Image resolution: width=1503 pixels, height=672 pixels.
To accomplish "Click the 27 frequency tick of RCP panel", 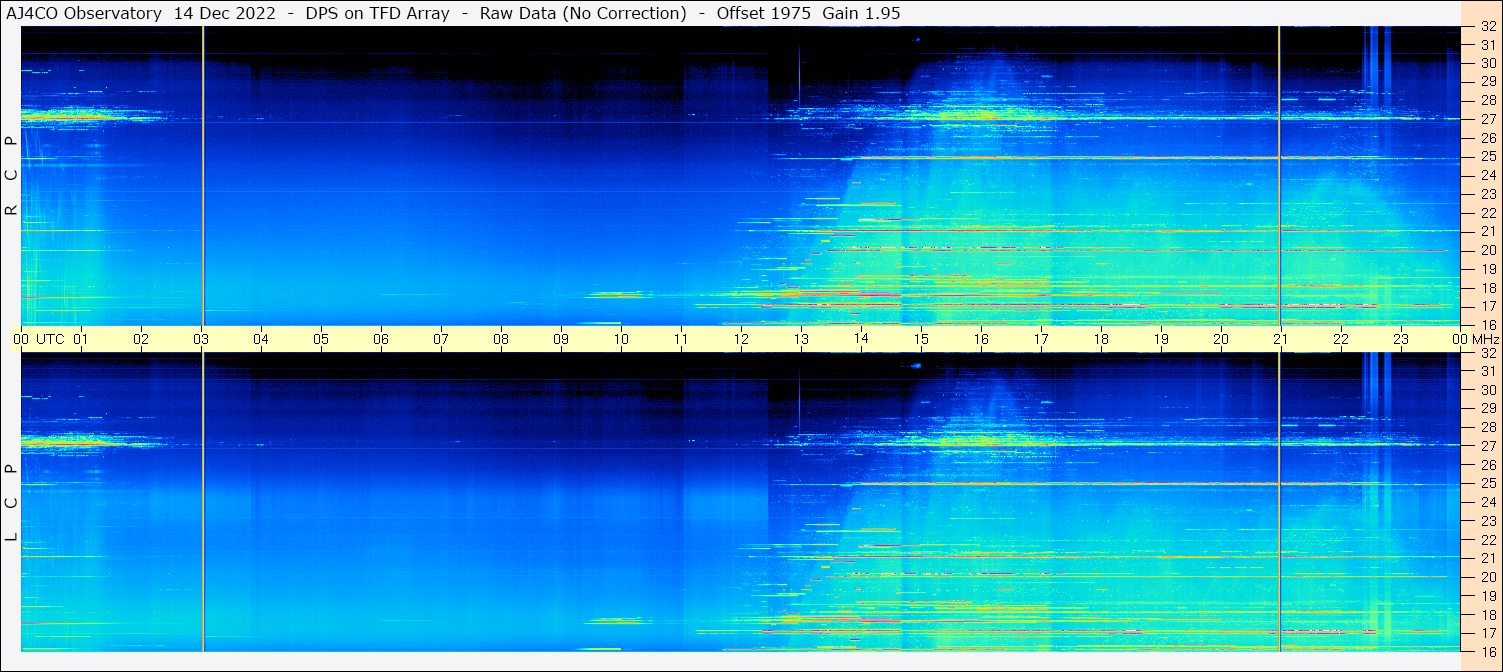I will click(x=1487, y=119).
